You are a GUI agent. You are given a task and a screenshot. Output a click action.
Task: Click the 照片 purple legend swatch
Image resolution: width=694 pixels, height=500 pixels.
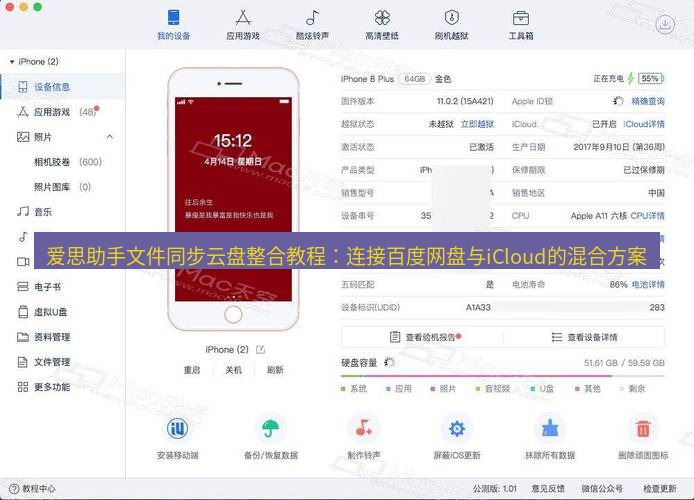tap(433, 389)
